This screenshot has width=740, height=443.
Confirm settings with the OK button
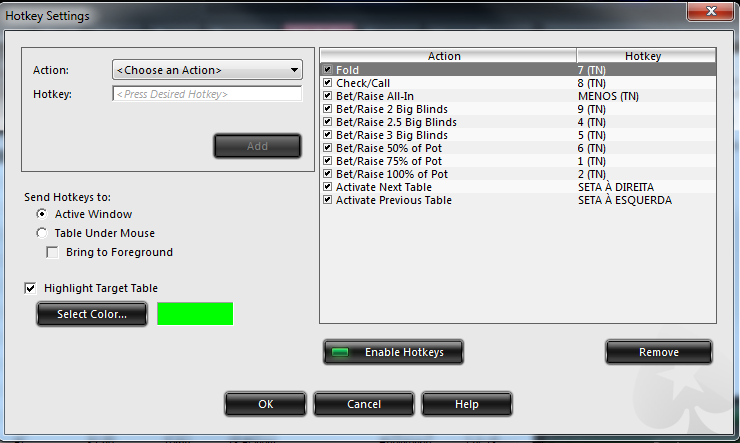tap(265, 404)
